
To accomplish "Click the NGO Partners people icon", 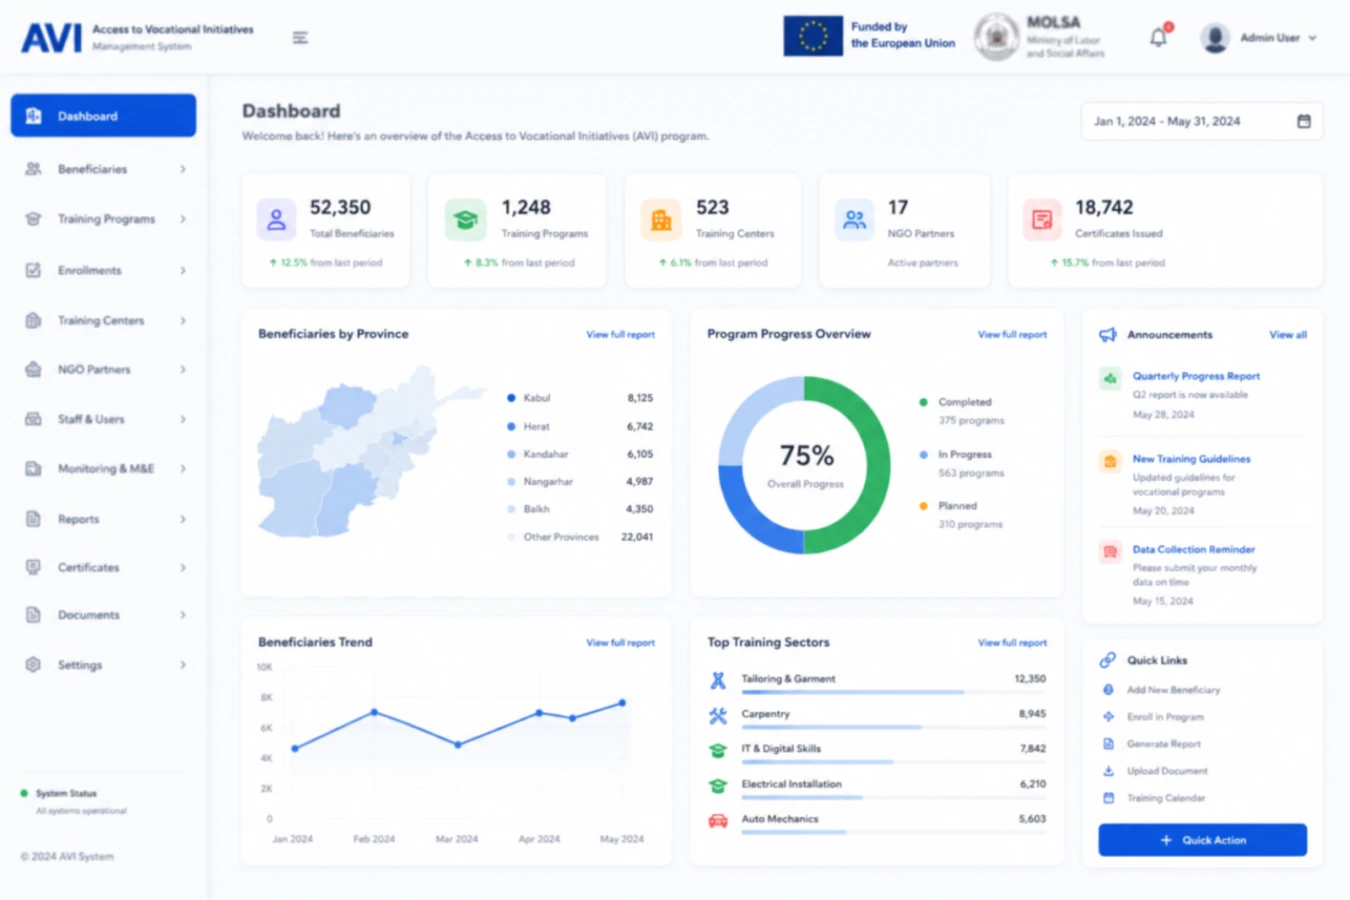I will (855, 220).
